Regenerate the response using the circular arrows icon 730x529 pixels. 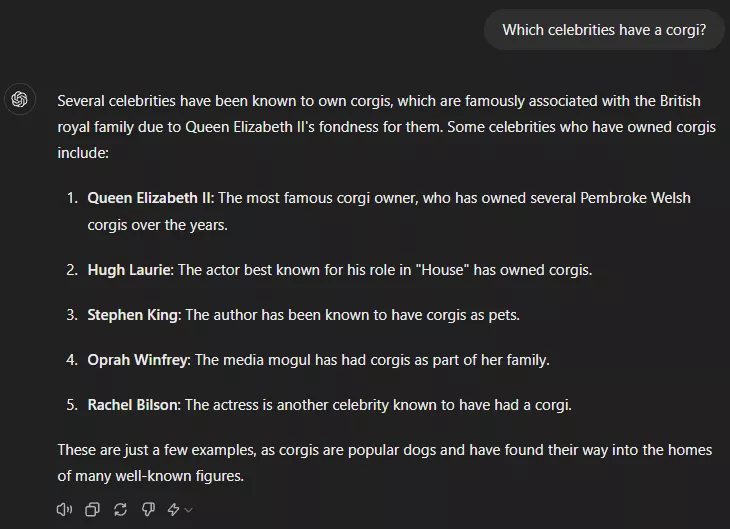tap(121, 509)
